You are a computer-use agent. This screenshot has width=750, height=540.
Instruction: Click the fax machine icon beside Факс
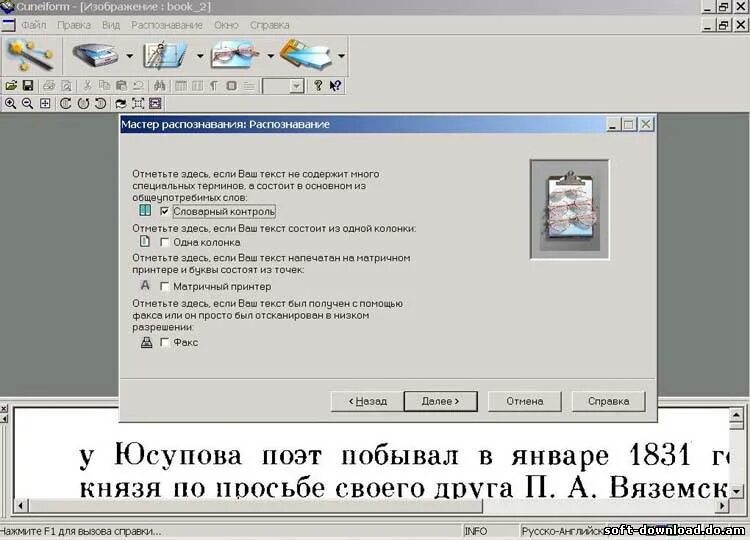pos(146,342)
